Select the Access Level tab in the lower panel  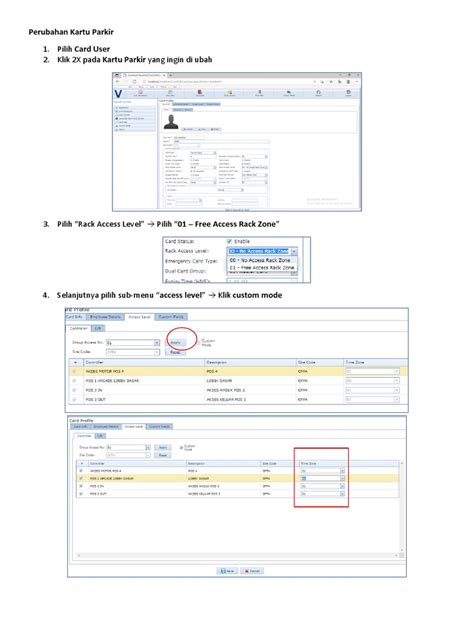coord(134,426)
